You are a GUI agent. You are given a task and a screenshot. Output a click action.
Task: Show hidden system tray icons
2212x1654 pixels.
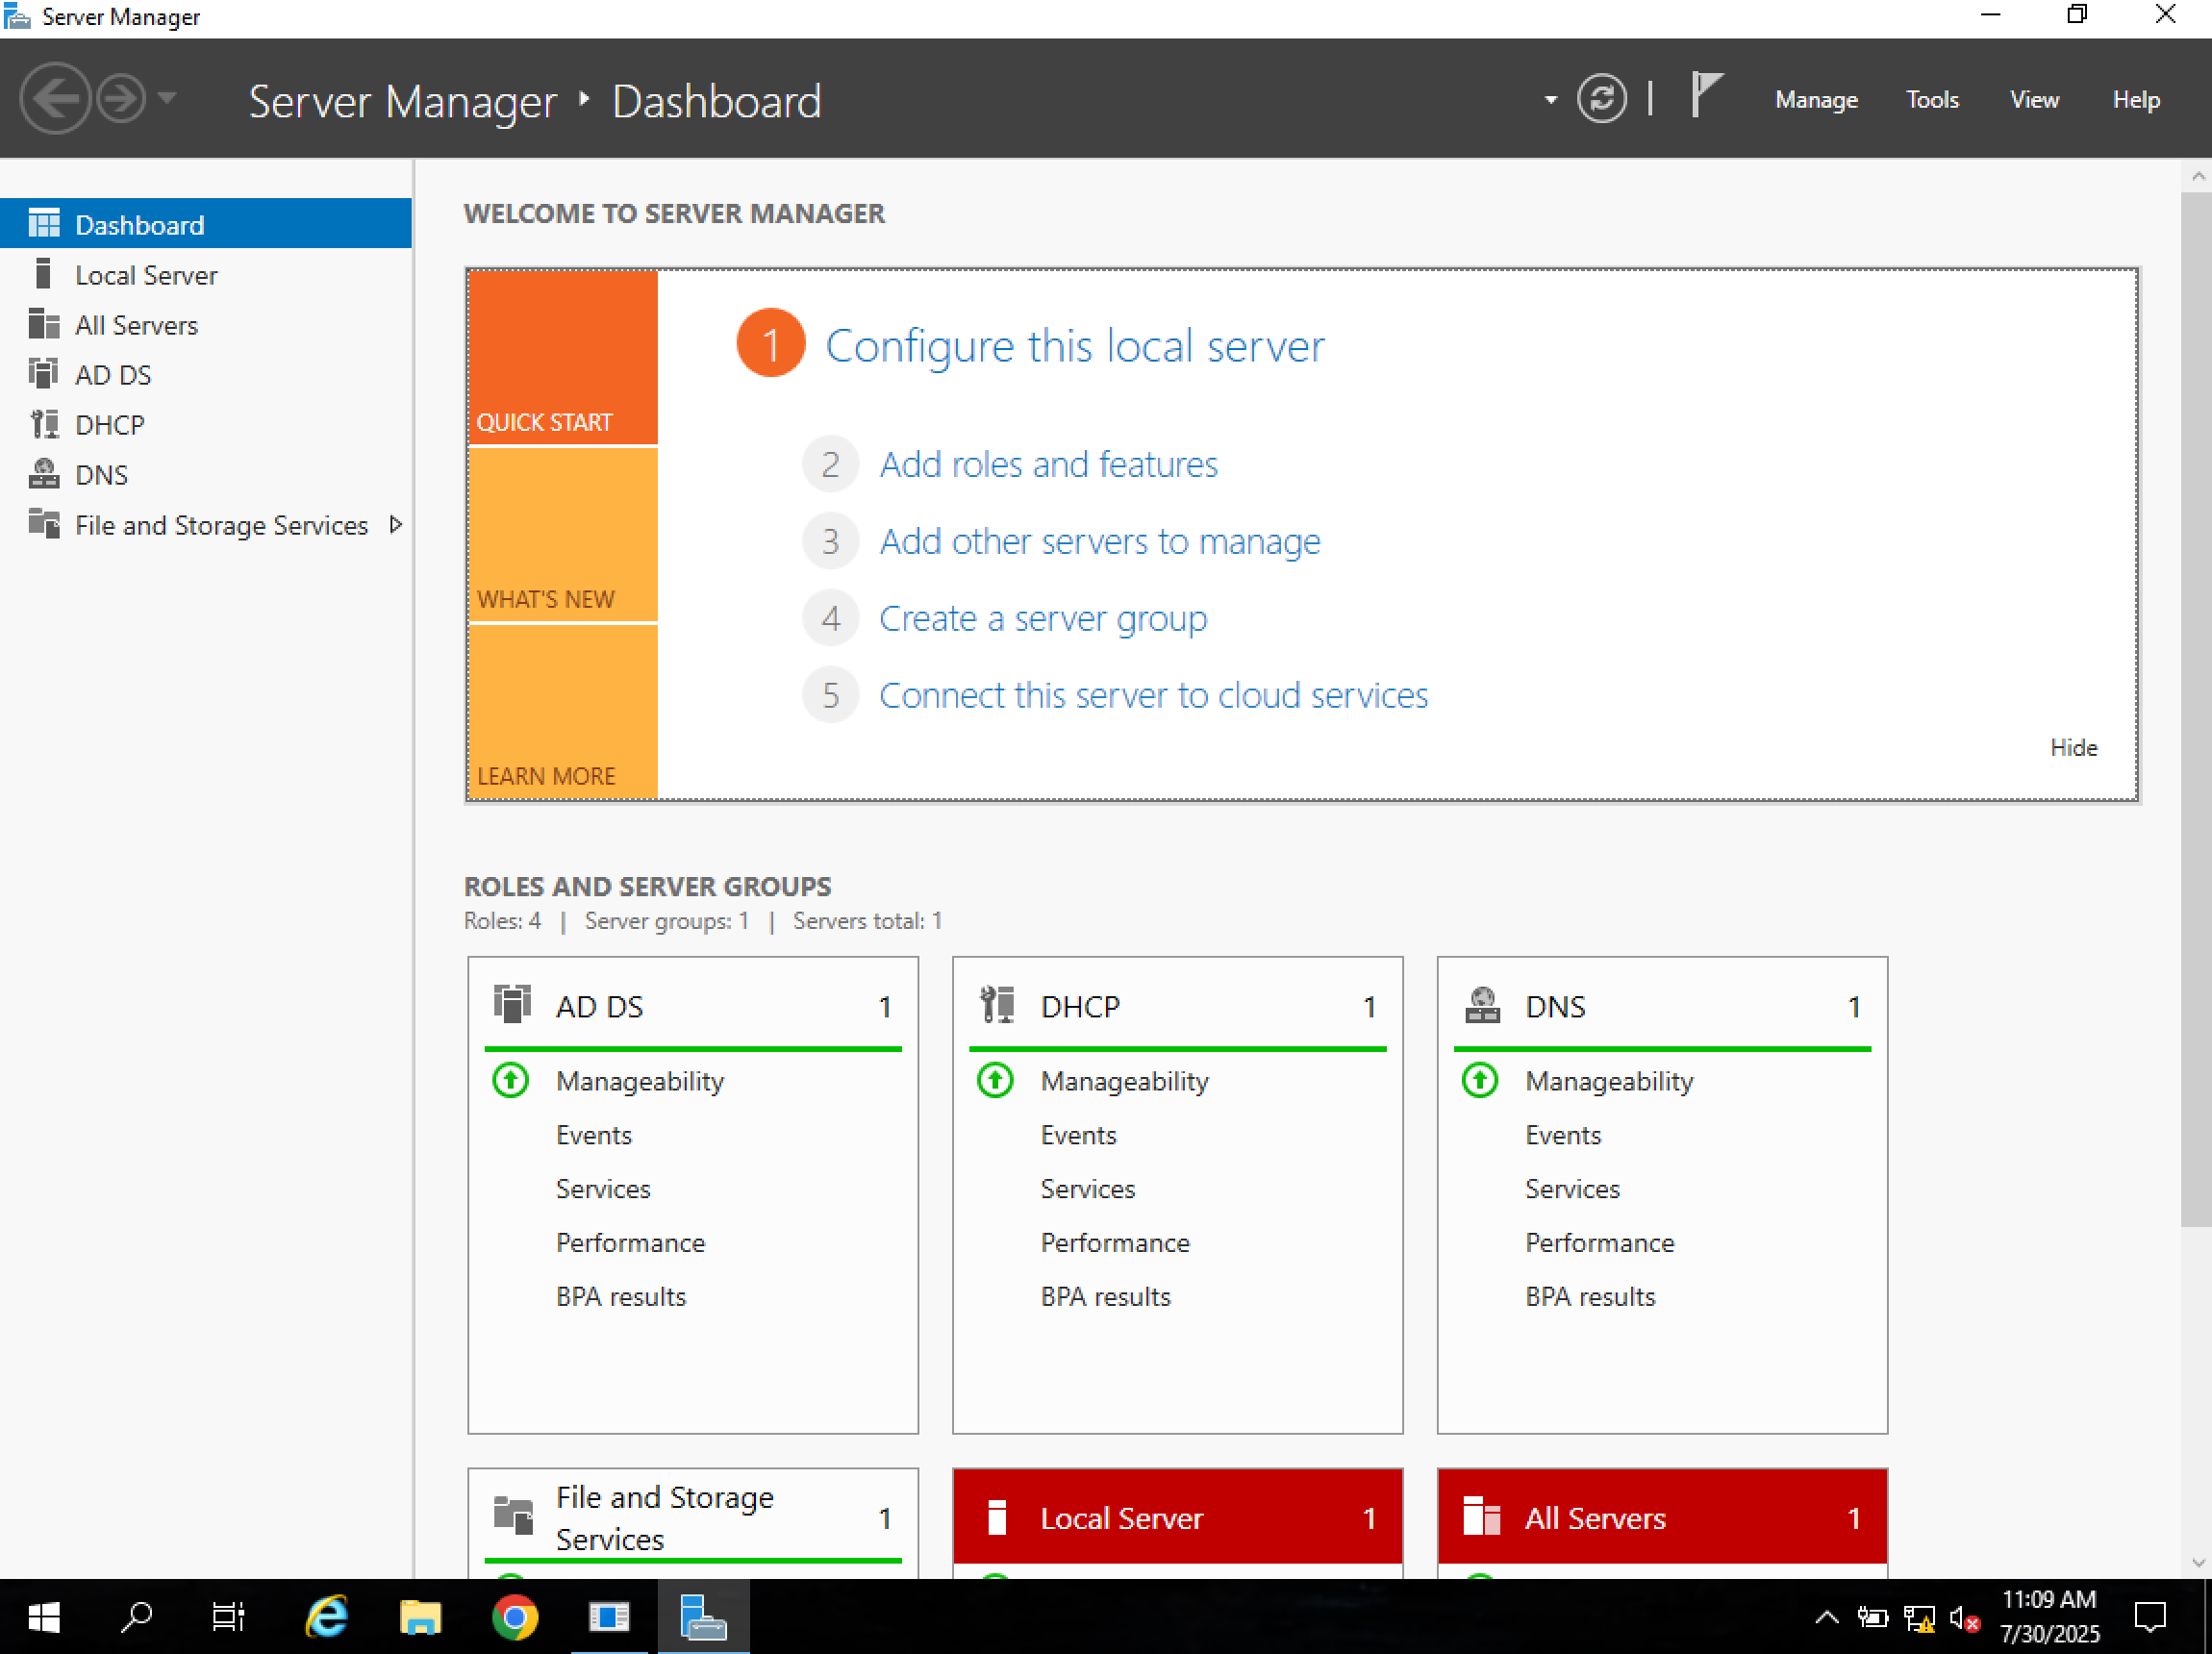(x=1826, y=1617)
